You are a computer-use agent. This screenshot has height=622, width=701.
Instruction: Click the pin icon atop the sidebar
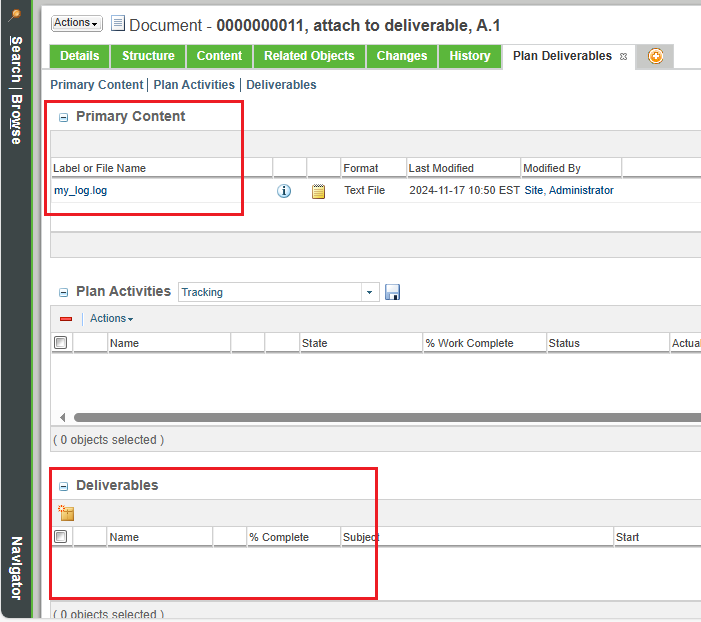16,16
